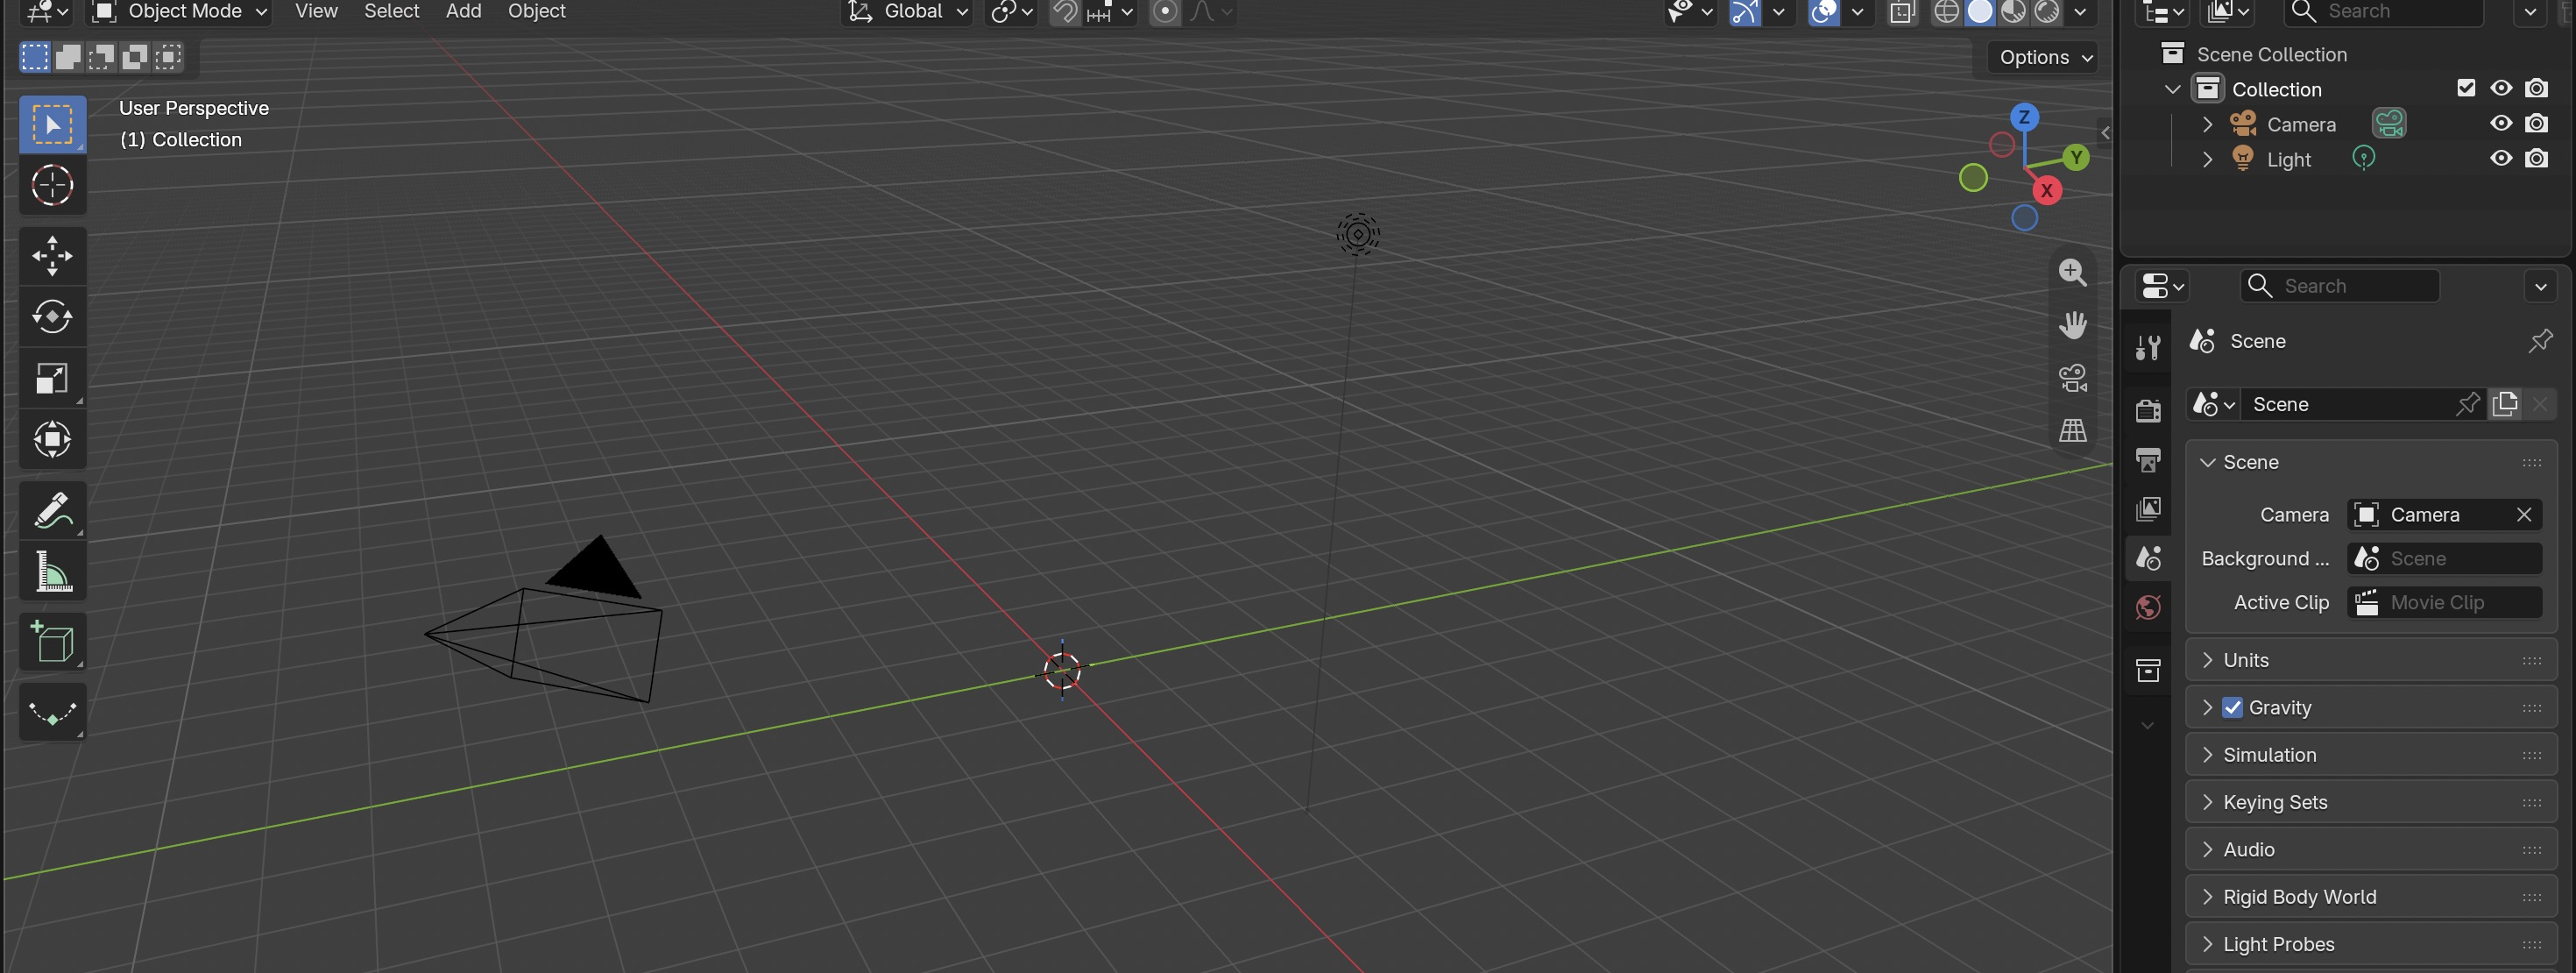Image resolution: width=2576 pixels, height=973 pixels.
Task: Toggle snapping magnet
Action: pyautogui.click(x=1065, y=12)
